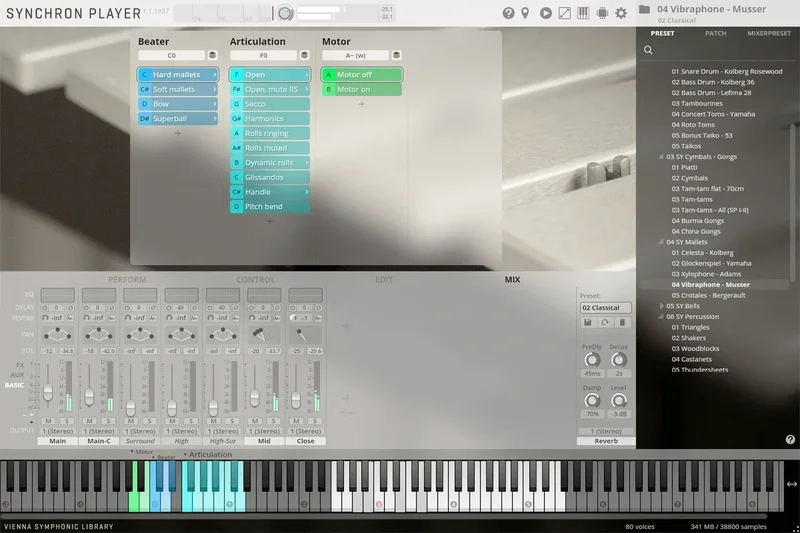Expand the Handle articulation arrow

click(307, 192)
